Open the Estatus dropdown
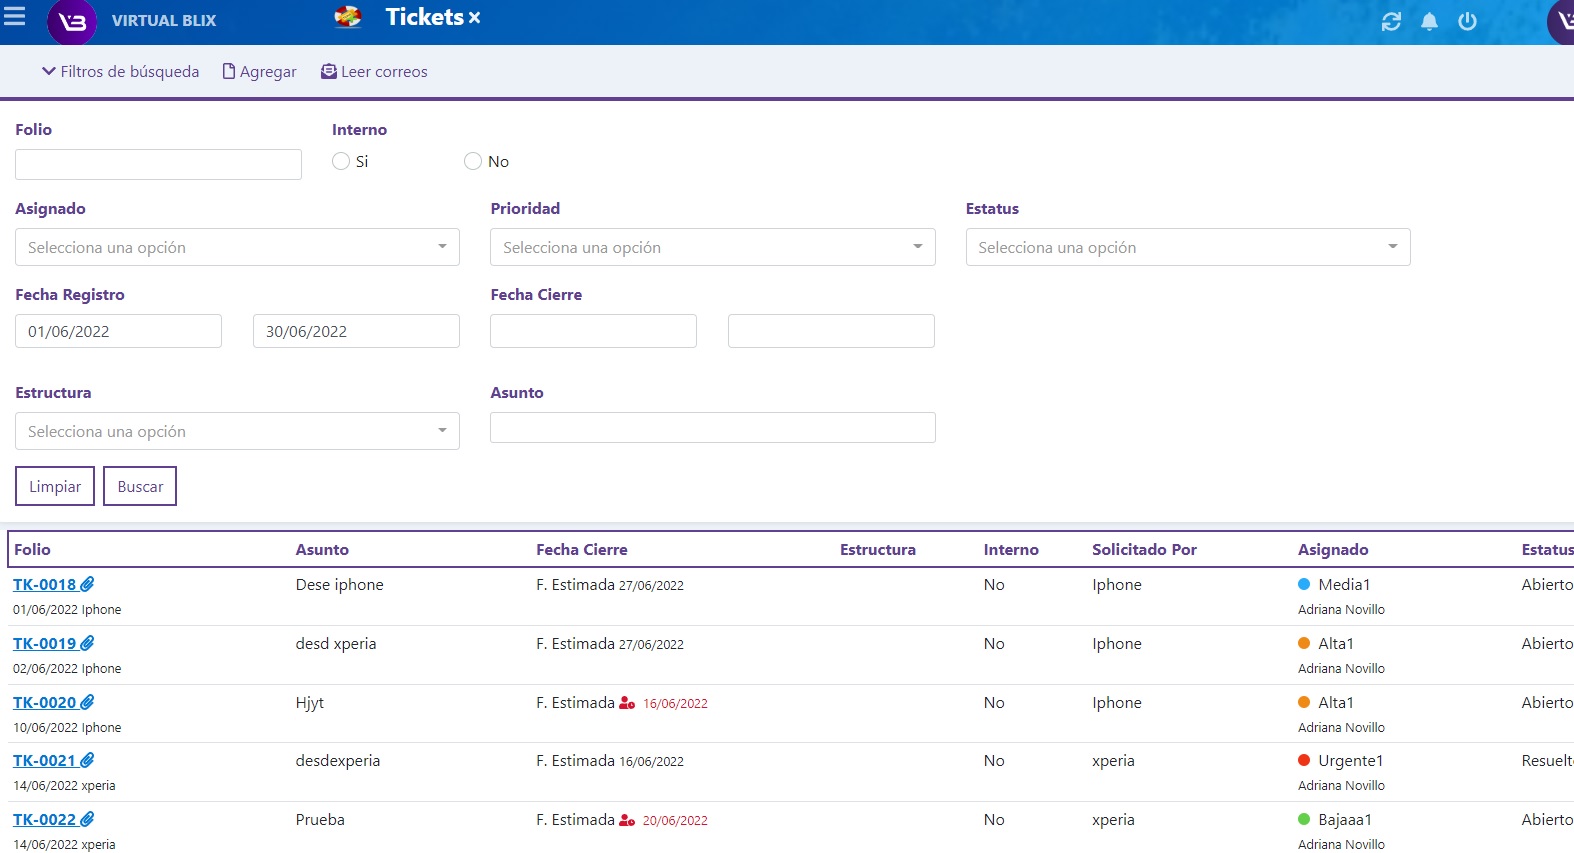This screenshot has height=853, width=1574. tap(1187, 247)
